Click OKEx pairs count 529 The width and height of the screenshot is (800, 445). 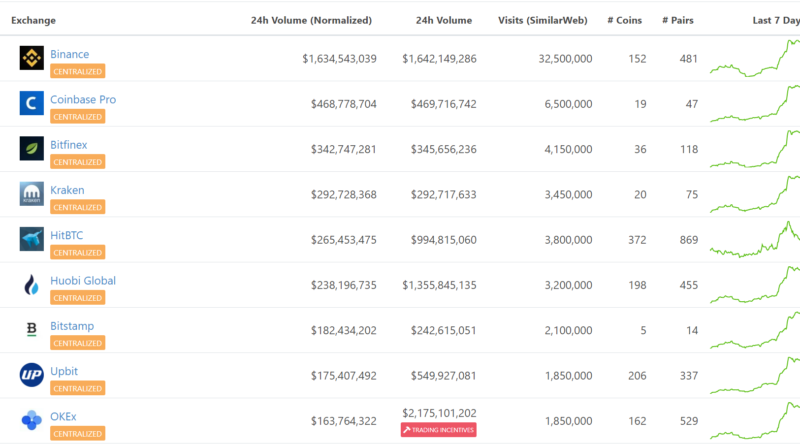(x=689, y=421)
